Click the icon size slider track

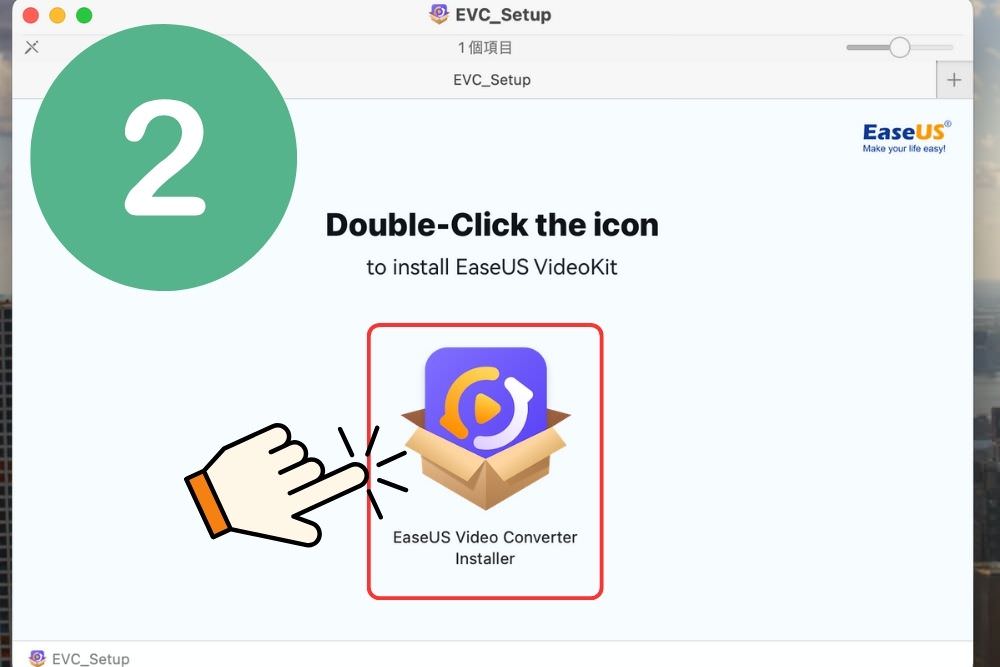899,47
